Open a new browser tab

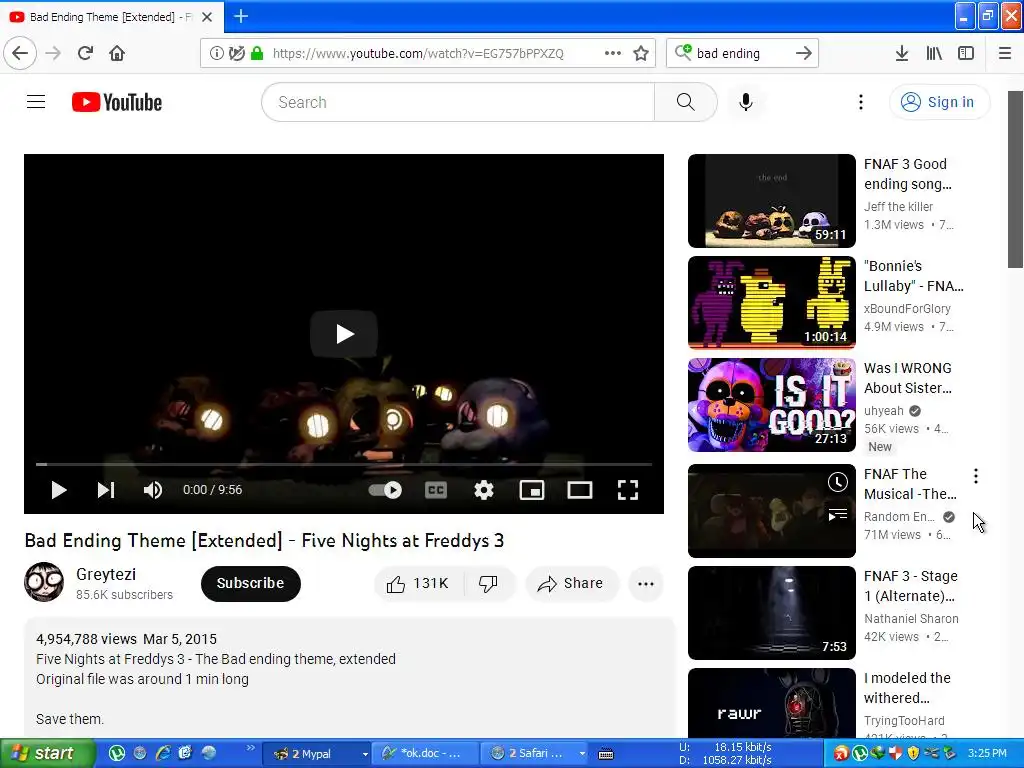241,16
